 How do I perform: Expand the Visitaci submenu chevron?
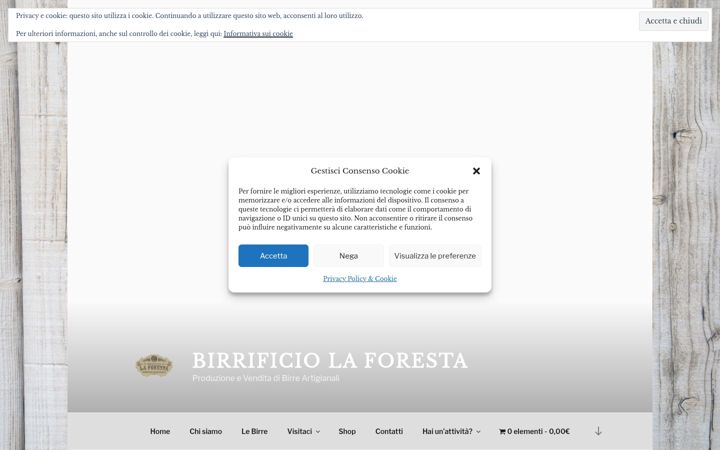click(x=318, y=432)
